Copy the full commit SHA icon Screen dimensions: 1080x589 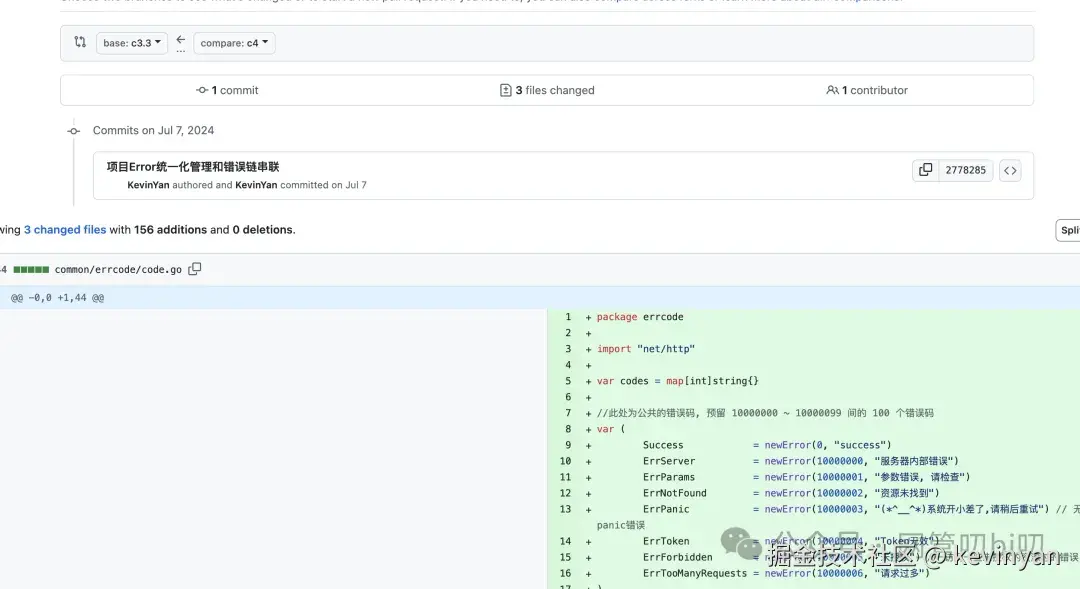tap(925, 169)
